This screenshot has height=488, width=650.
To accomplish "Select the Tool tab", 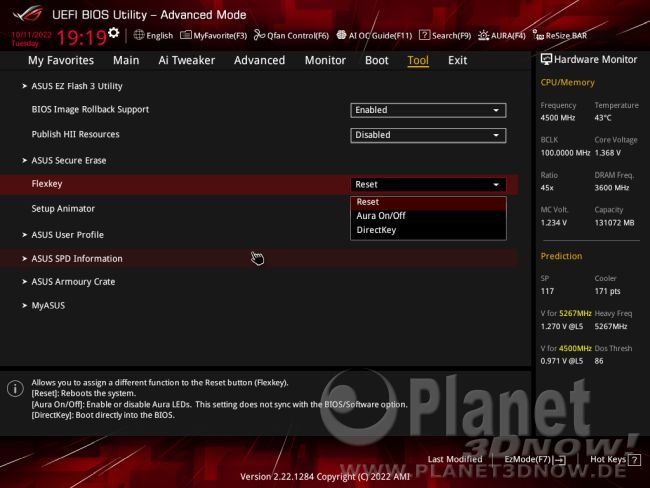I will [x=418, y=61].
